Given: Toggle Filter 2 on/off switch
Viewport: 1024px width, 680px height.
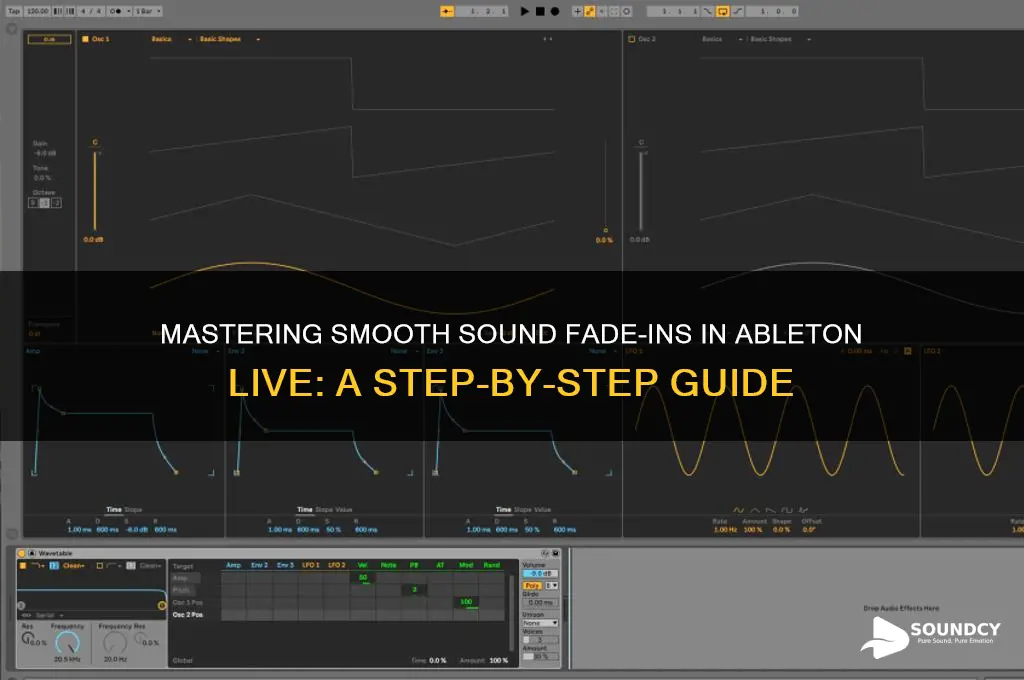Looking at the screenshot, I should tap(100, 566).
